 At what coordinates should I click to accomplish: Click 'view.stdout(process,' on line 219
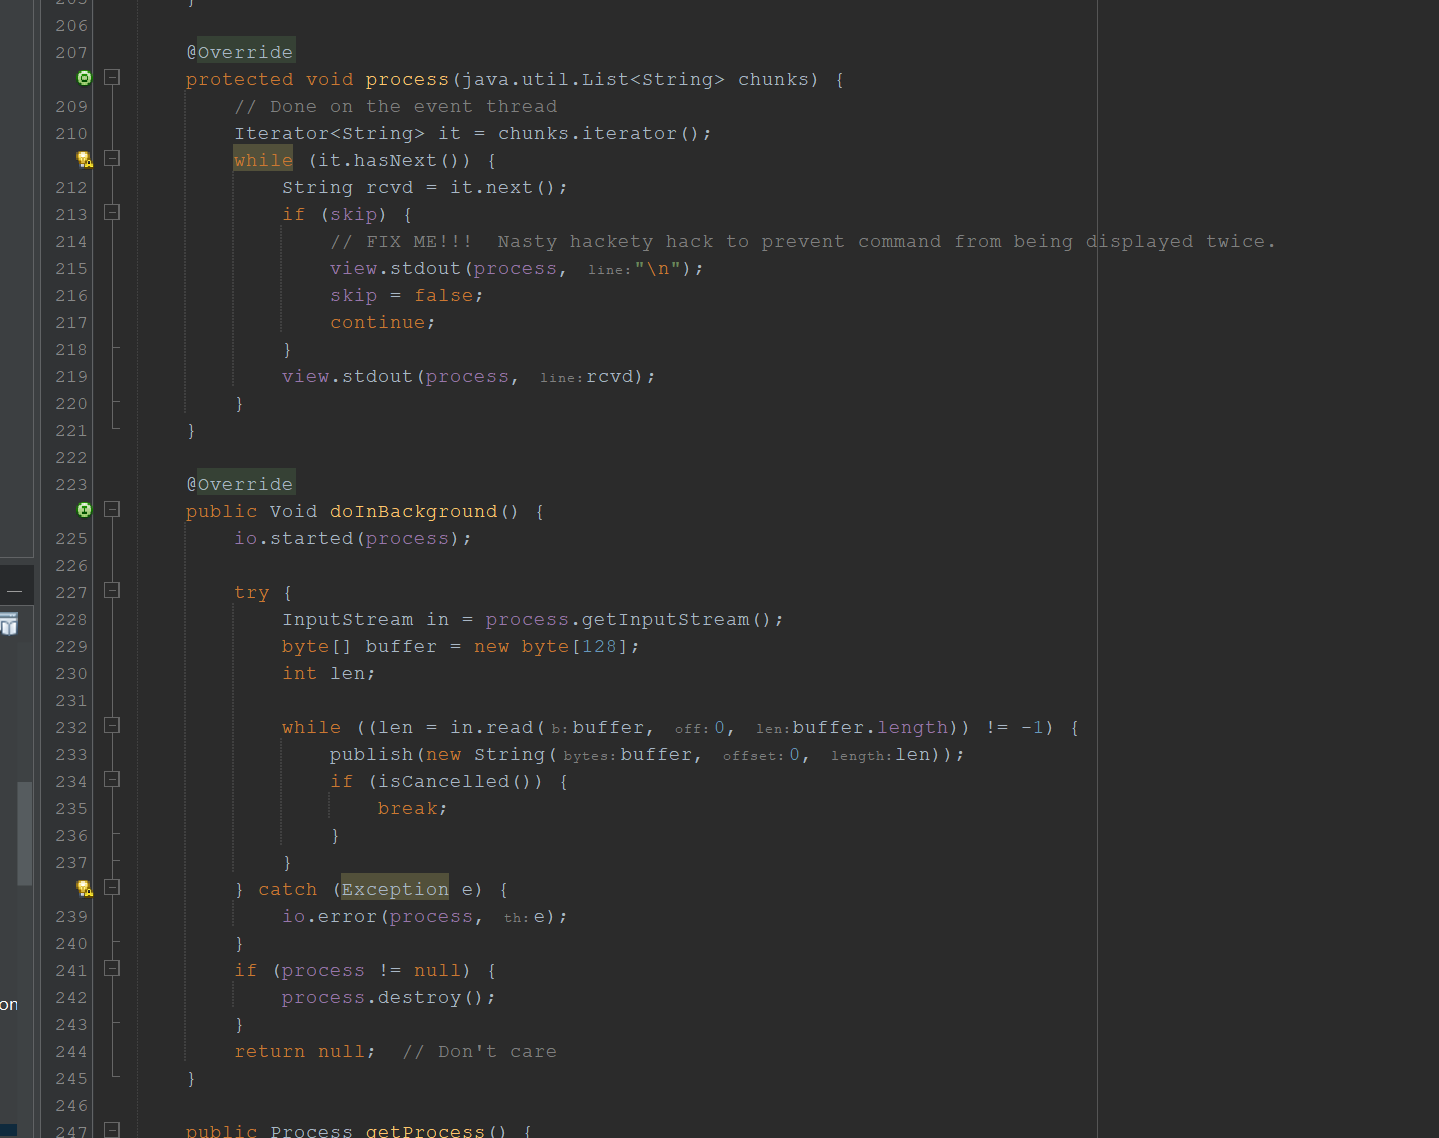[401, 376]
